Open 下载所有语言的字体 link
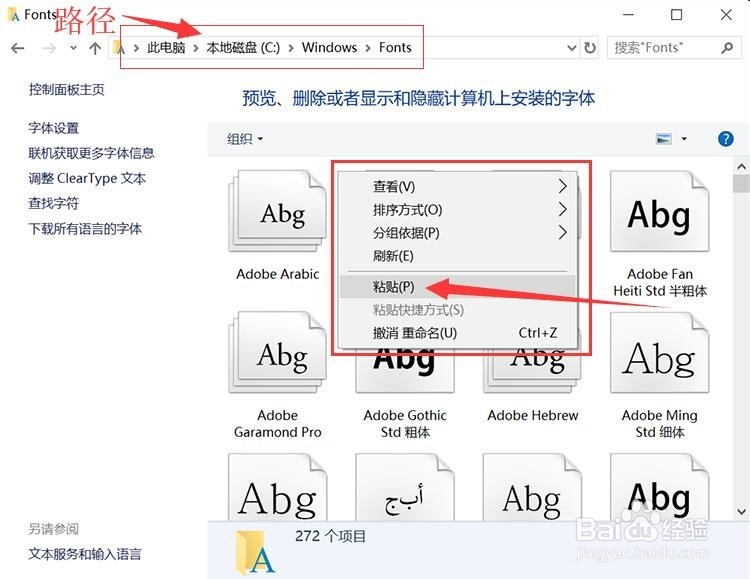Viewport: 750px width, 579px height. (85, 229)
